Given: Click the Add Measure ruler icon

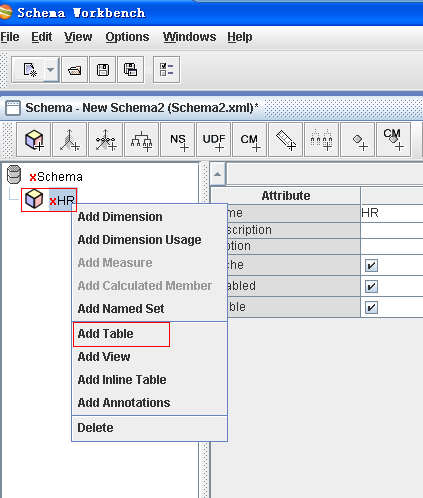Looking at the screenshot, I should 286,140.
